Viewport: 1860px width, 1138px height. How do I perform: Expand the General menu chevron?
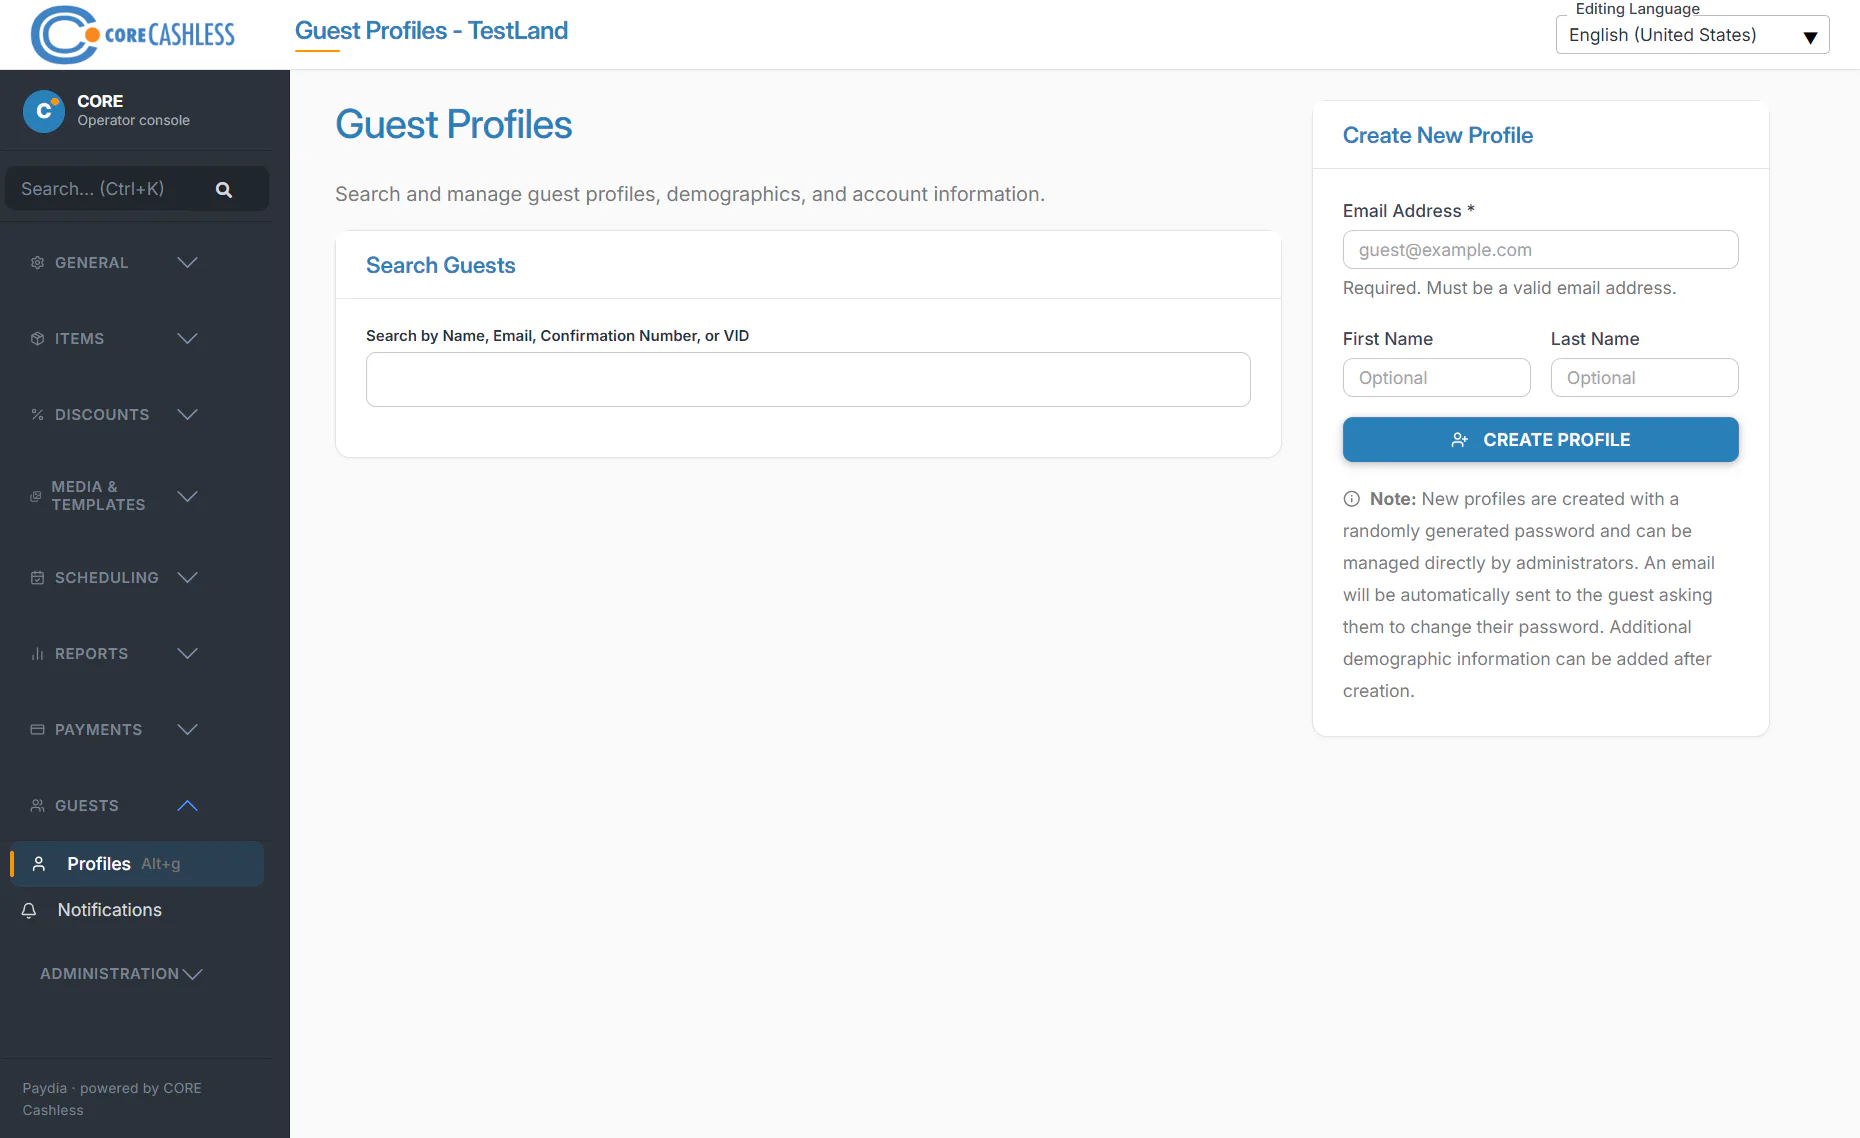click(x=187, y=263)
